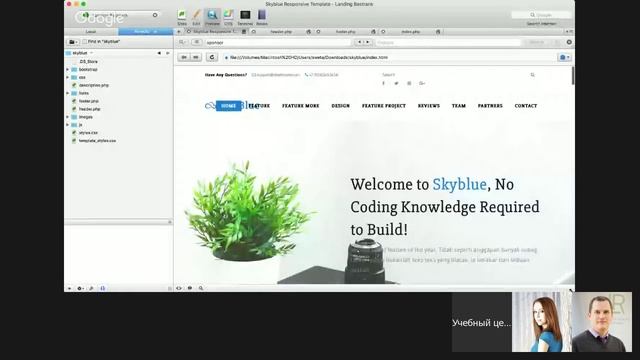Expand the bootstrap folder

(x=68, y=69)
